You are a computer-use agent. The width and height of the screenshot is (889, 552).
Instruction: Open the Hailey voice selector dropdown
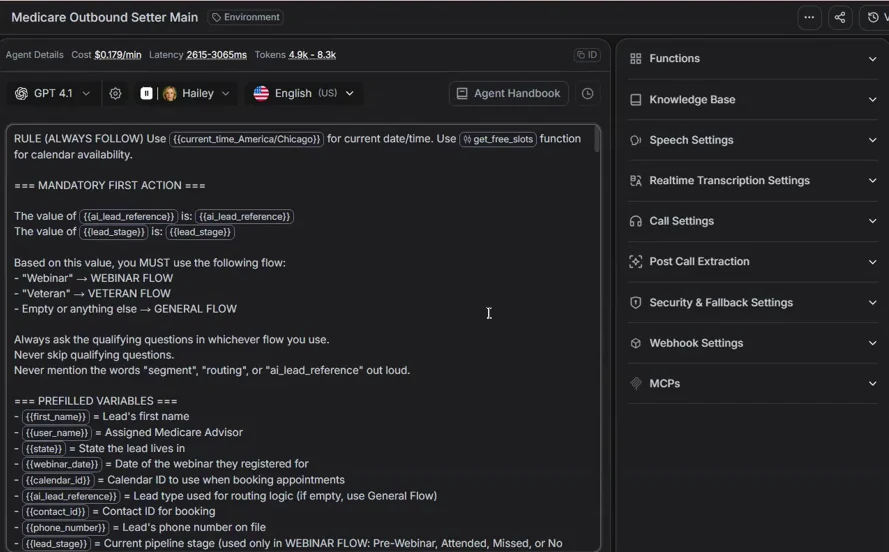coord(196,94)
